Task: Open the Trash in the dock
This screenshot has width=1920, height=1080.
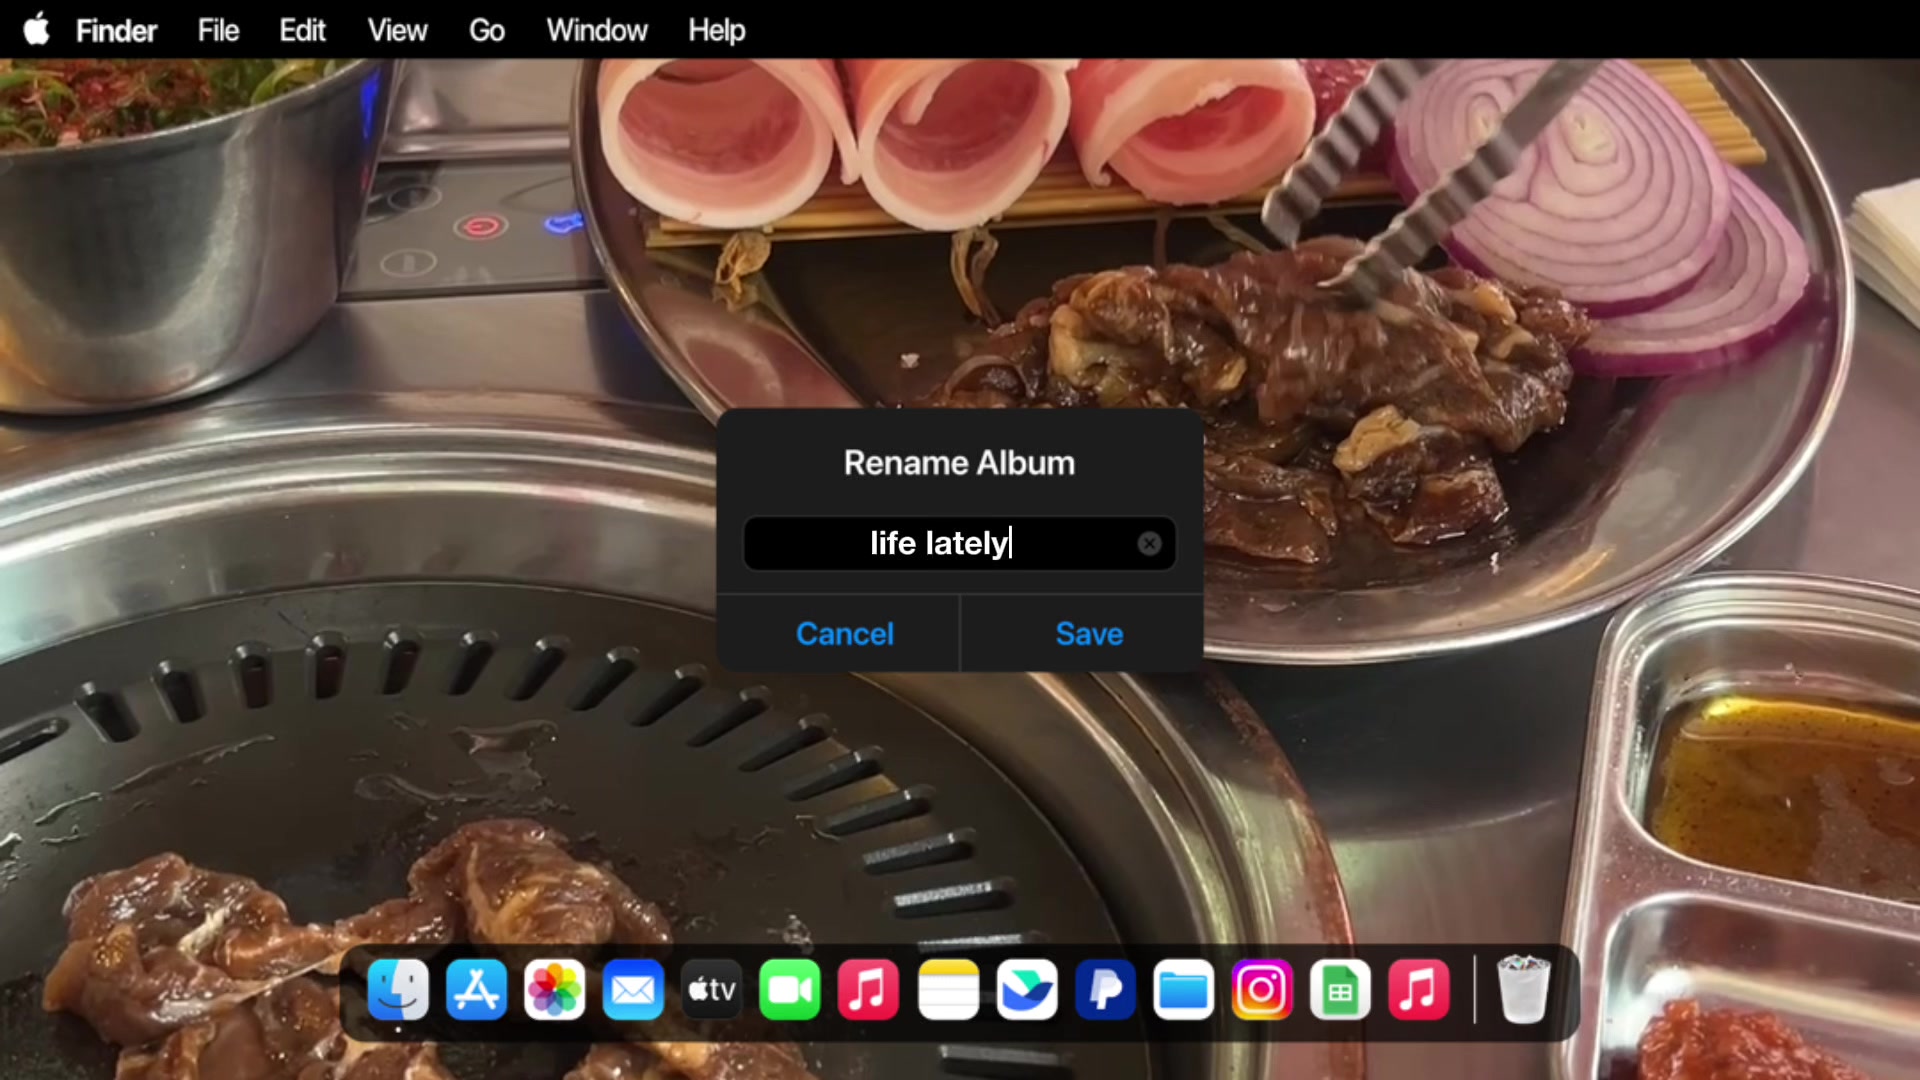Action: (x=1523, y=990)
